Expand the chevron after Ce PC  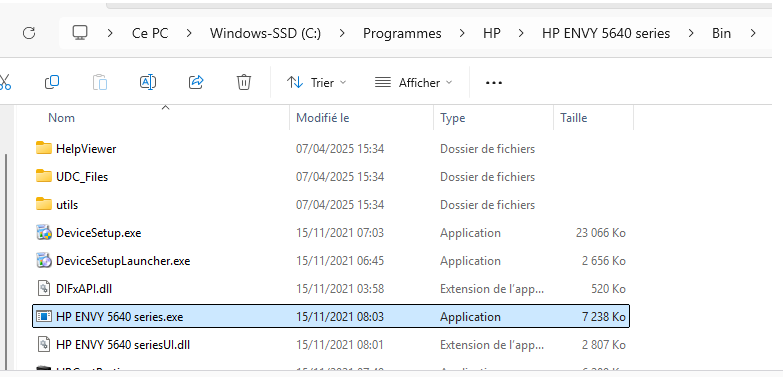pos(189,33)
